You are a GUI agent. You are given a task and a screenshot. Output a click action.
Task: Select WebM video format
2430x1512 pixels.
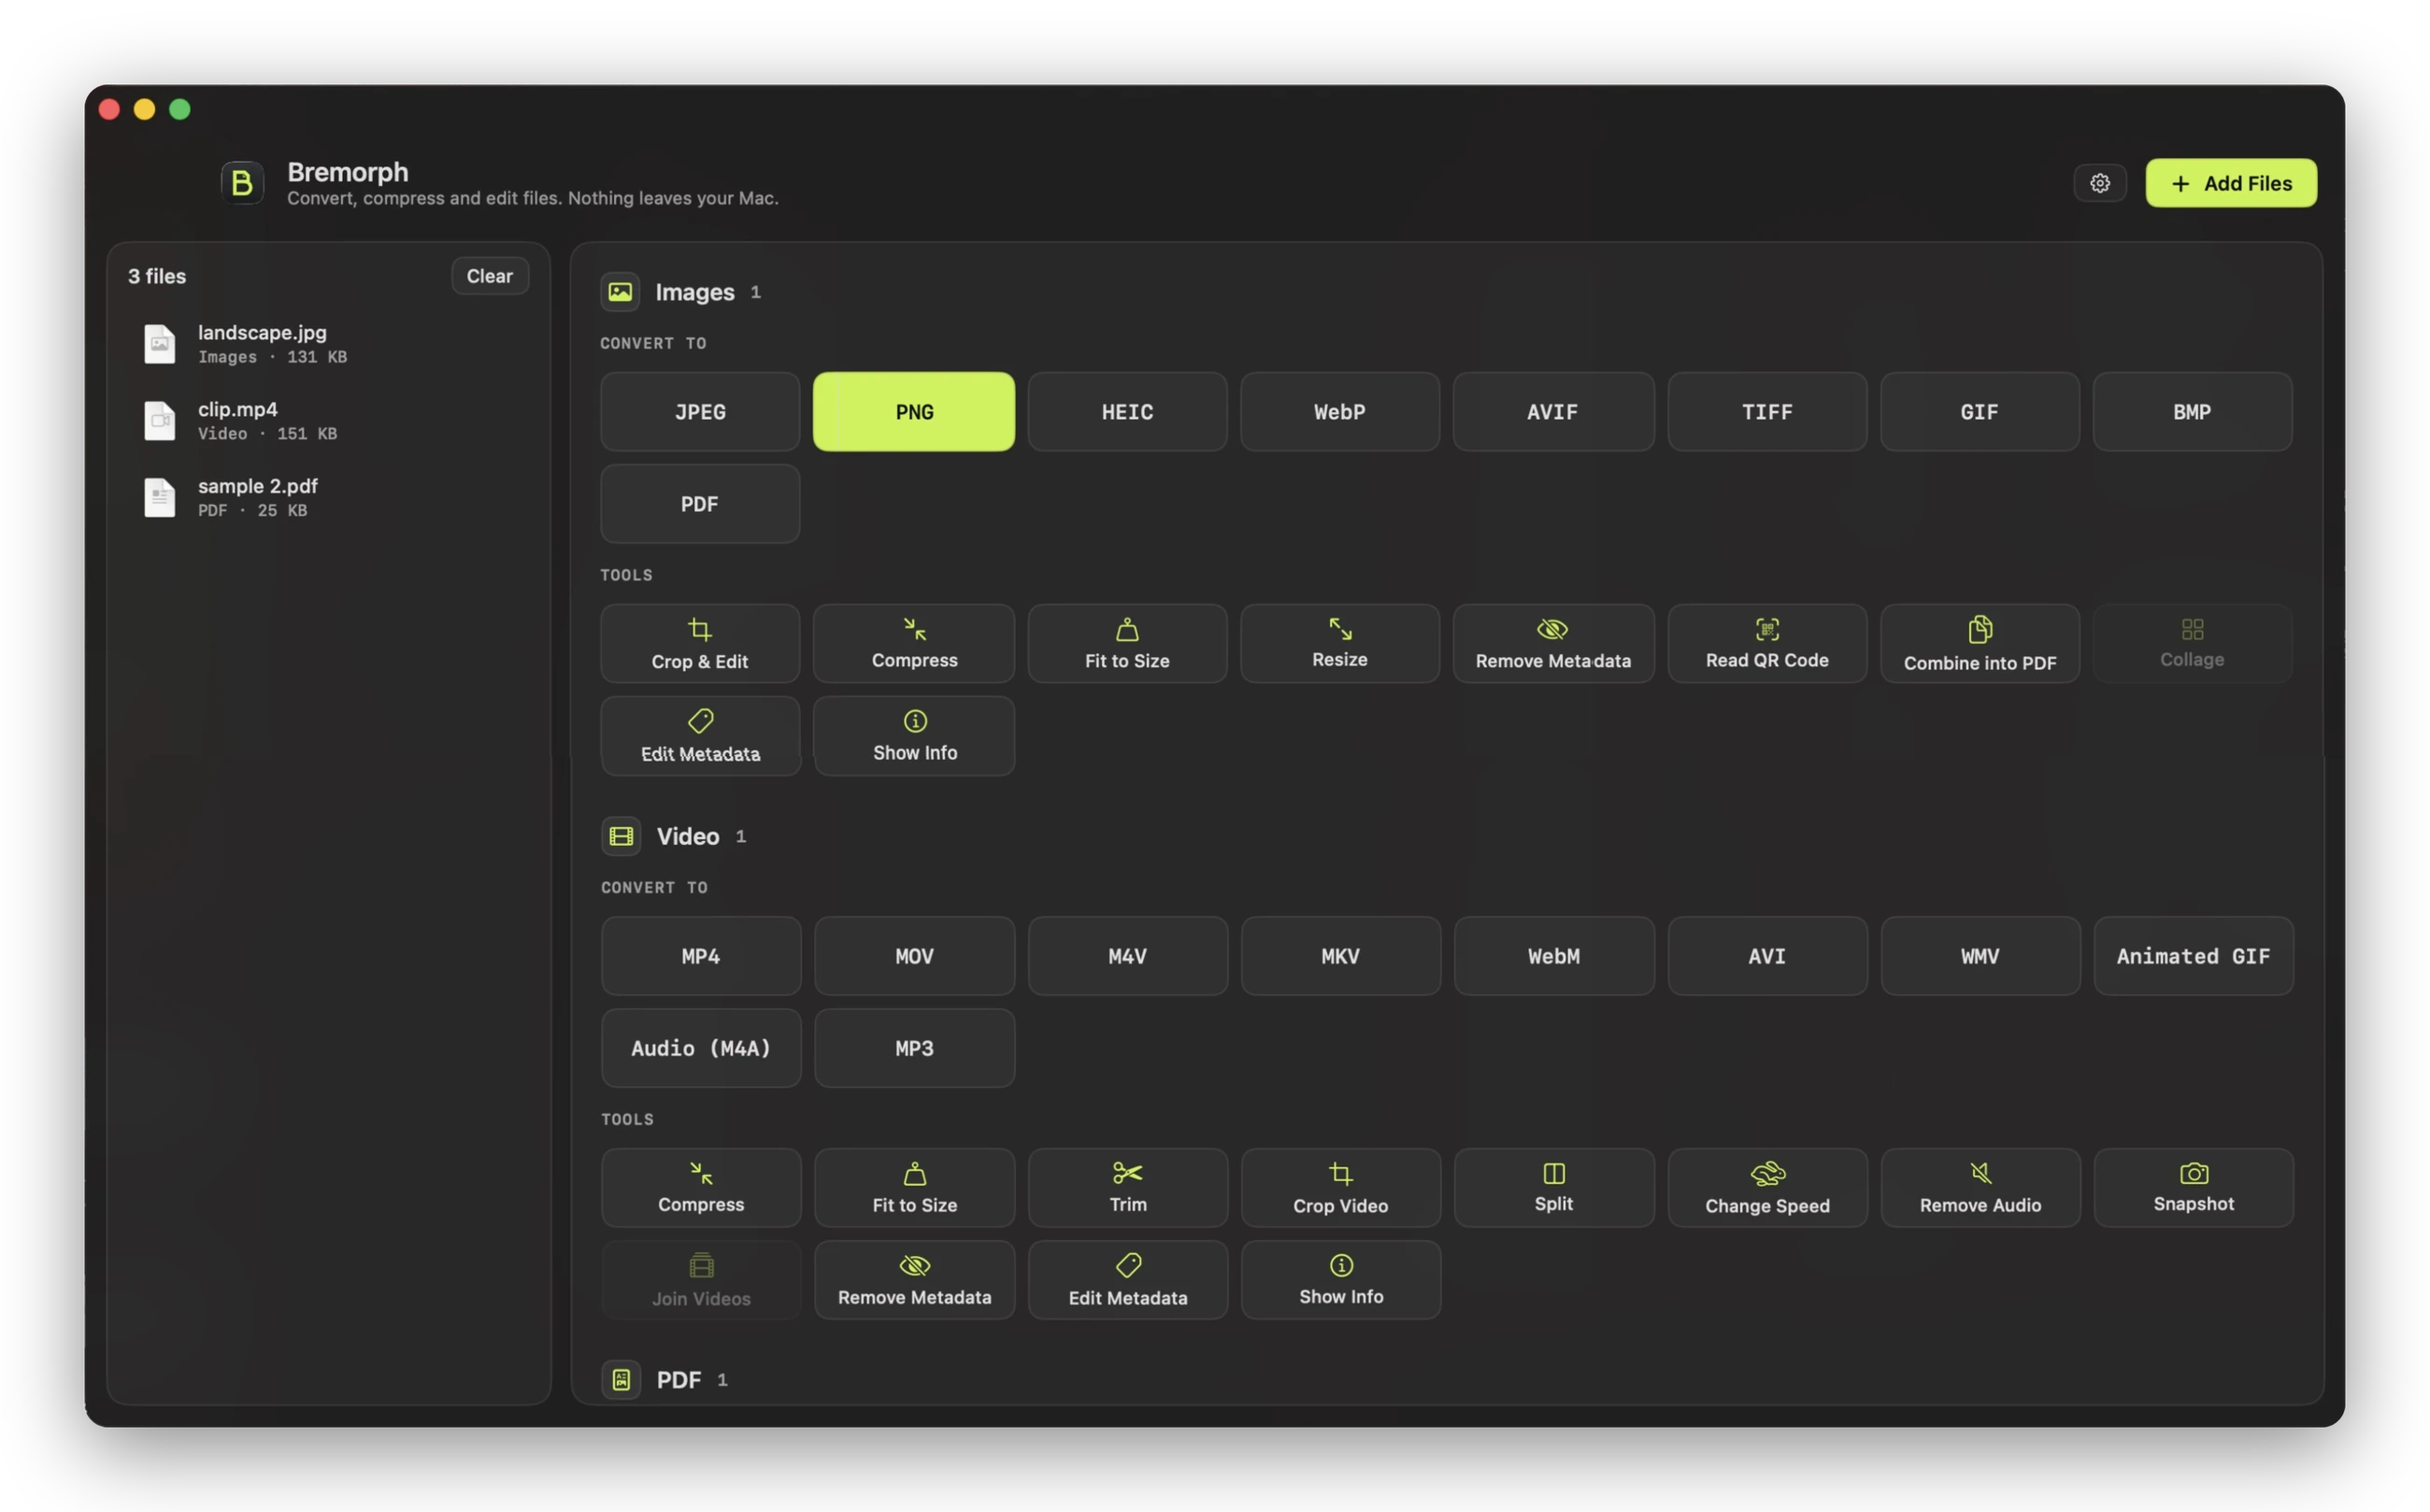coord(1553,956)
